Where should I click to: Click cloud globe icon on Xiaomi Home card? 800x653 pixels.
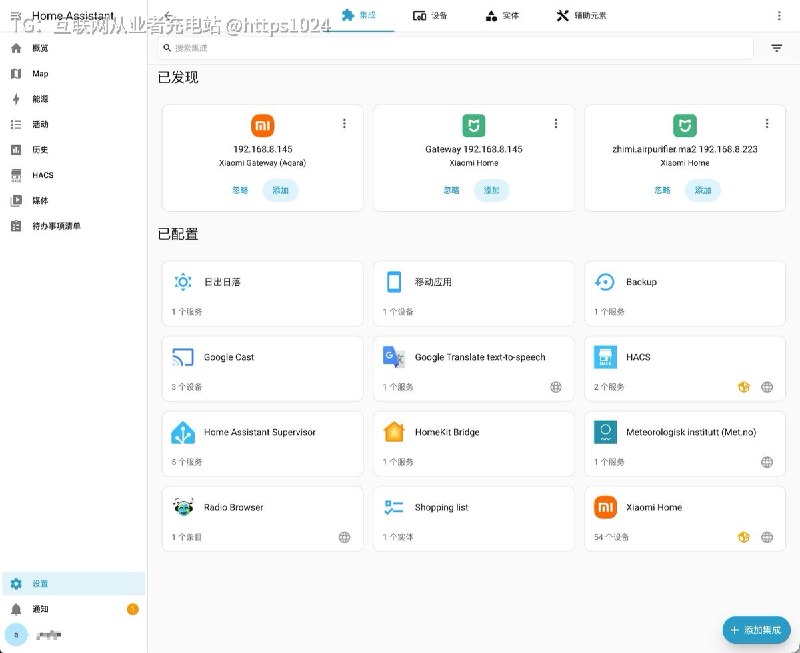767,537
